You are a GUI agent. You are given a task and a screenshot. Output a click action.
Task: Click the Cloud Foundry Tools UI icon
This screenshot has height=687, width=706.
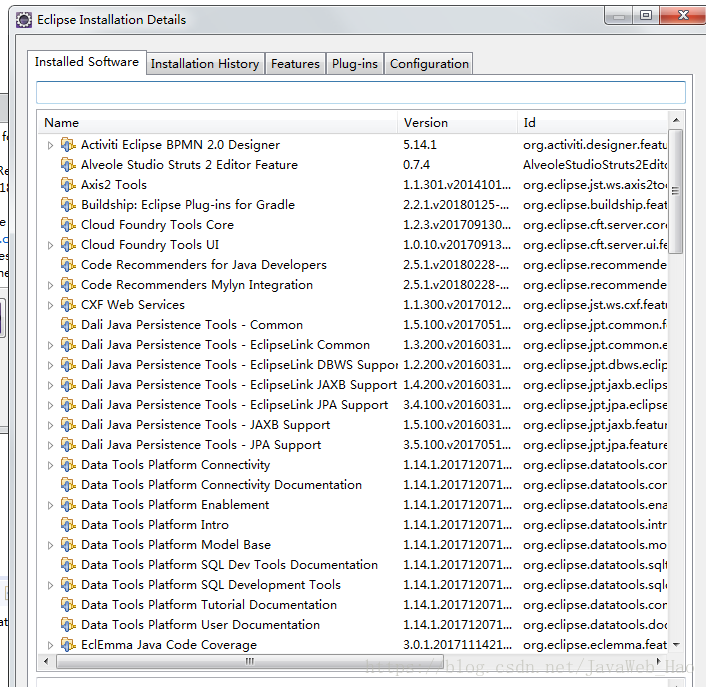tap(68, 245)
